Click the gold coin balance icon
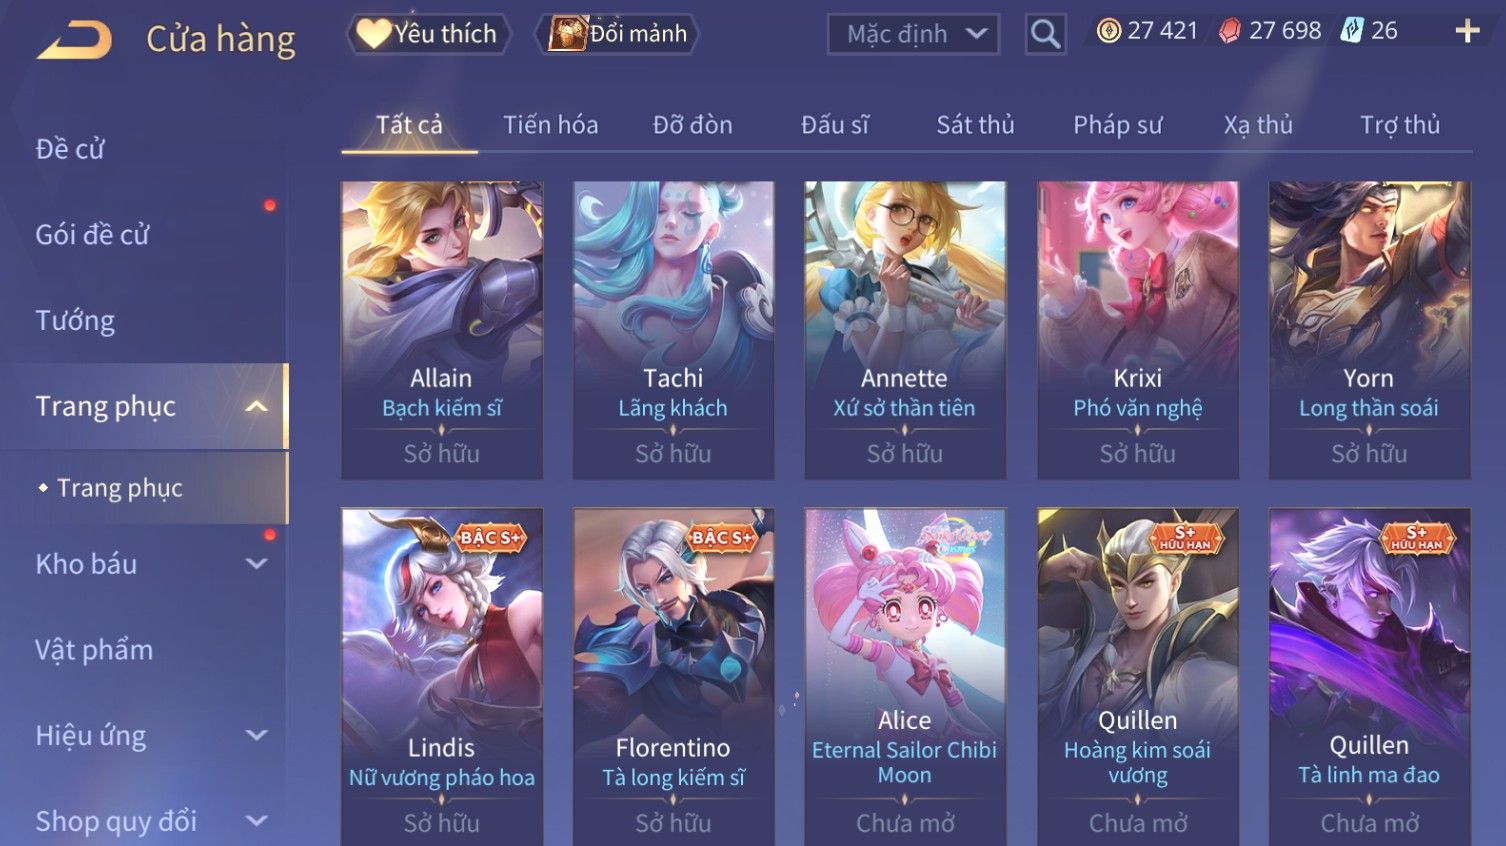Viewport: 1506px width, 846px height. (x=1108, y=31)
